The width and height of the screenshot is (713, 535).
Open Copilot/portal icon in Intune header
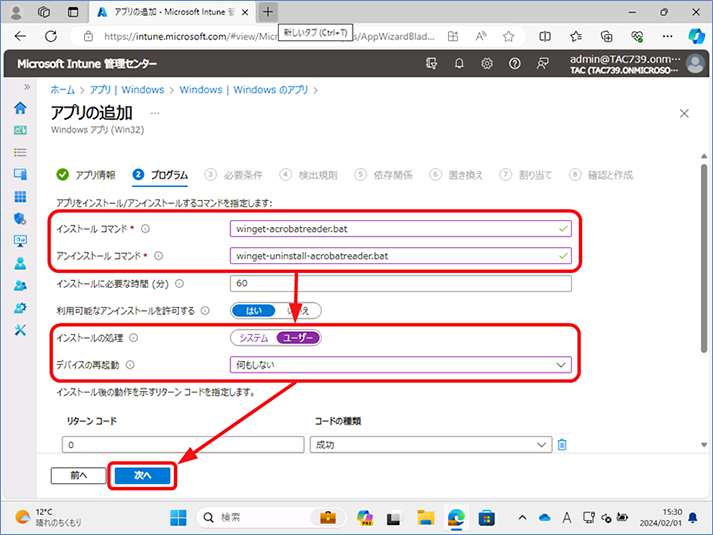431,64
